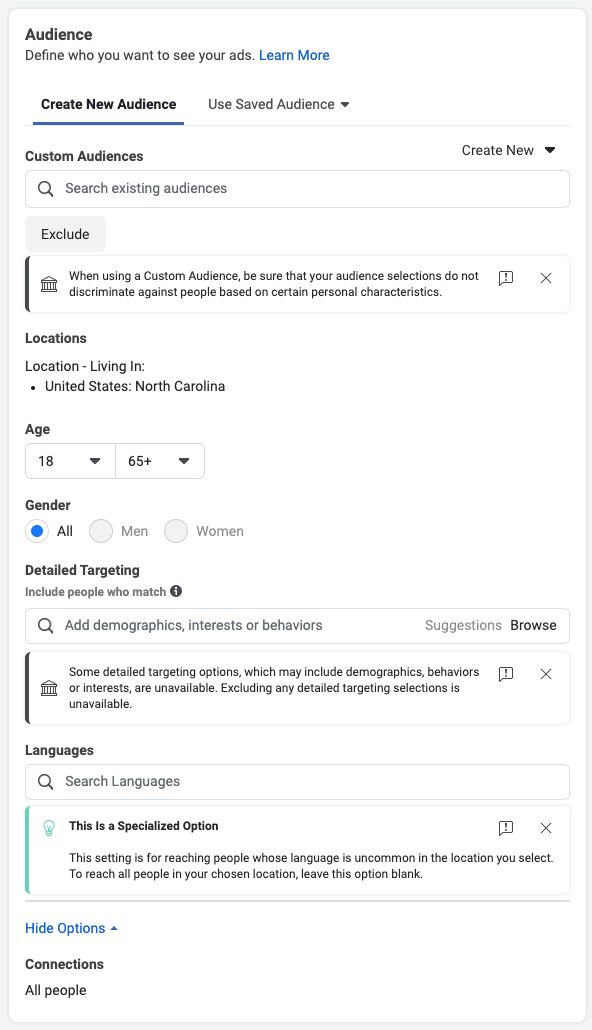Select the Women gender option
This screenshot has height=1030, width=592.
point(176,531)
